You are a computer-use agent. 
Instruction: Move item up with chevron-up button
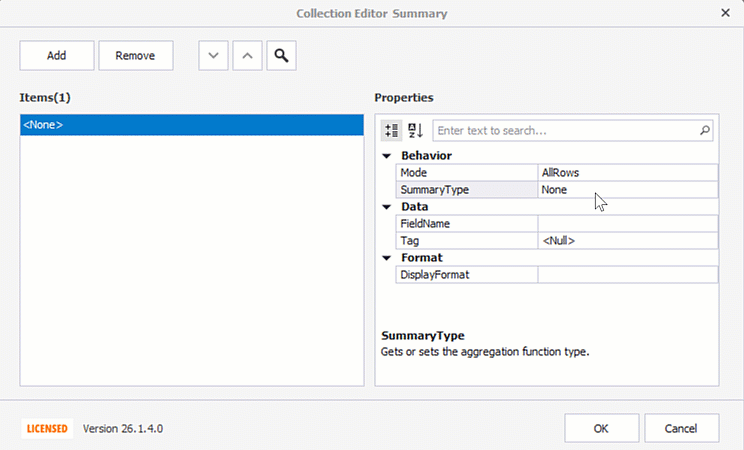pyautogui.click(x=247, y=56)
